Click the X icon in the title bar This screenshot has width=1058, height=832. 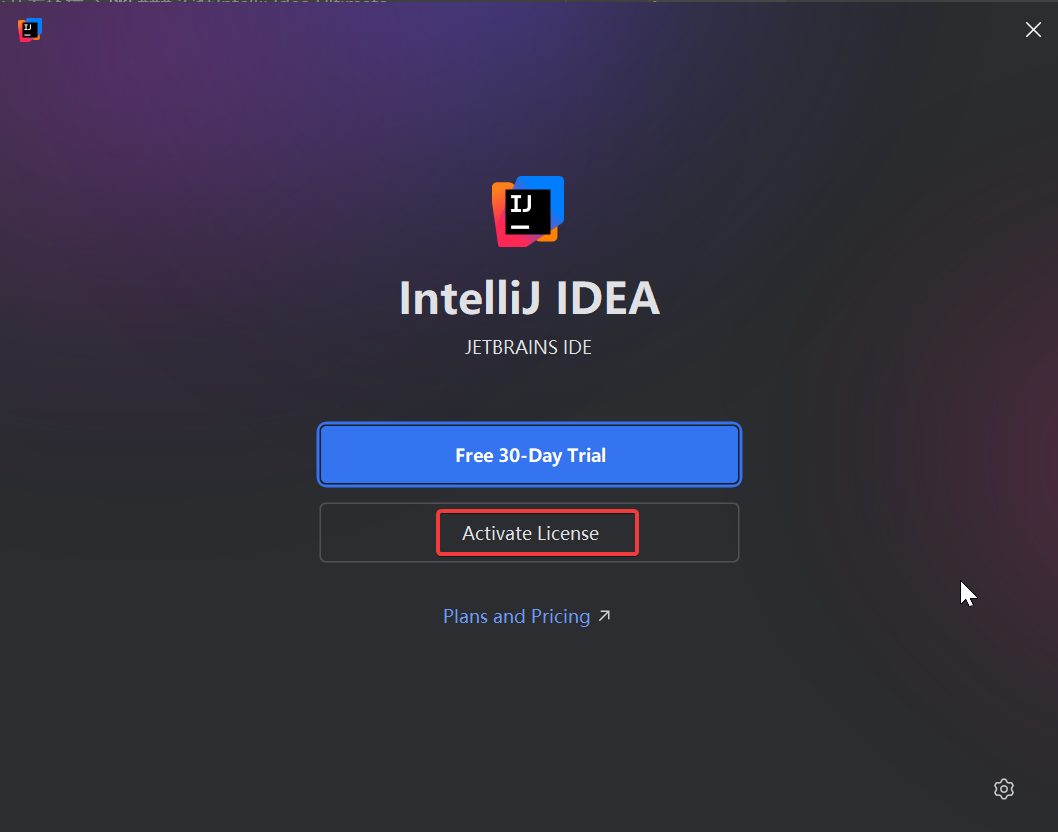tap(1033, 30)
